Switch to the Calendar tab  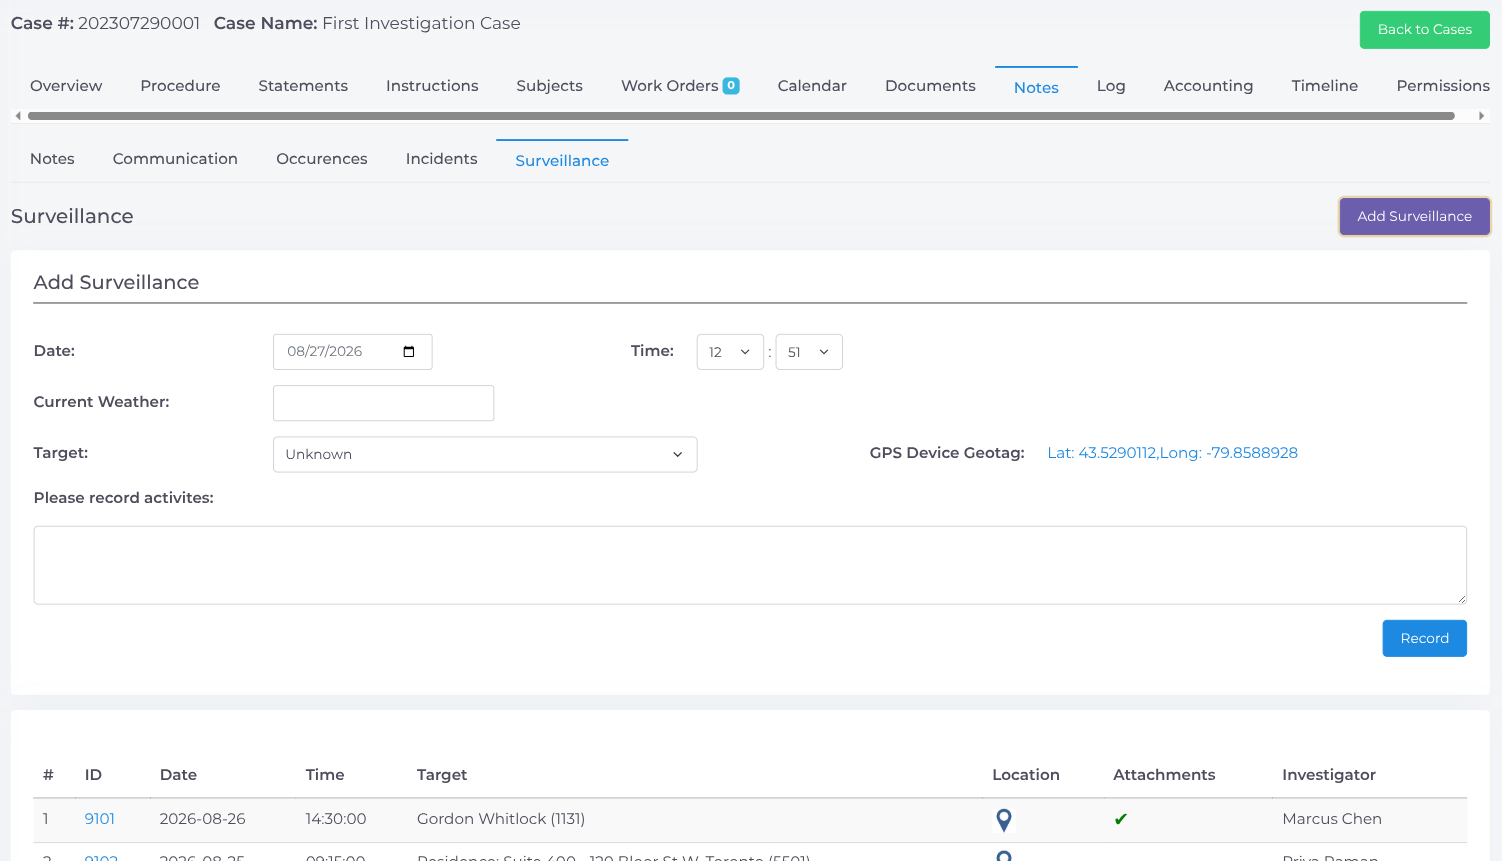pyautogui.click(x=812, y=86)
